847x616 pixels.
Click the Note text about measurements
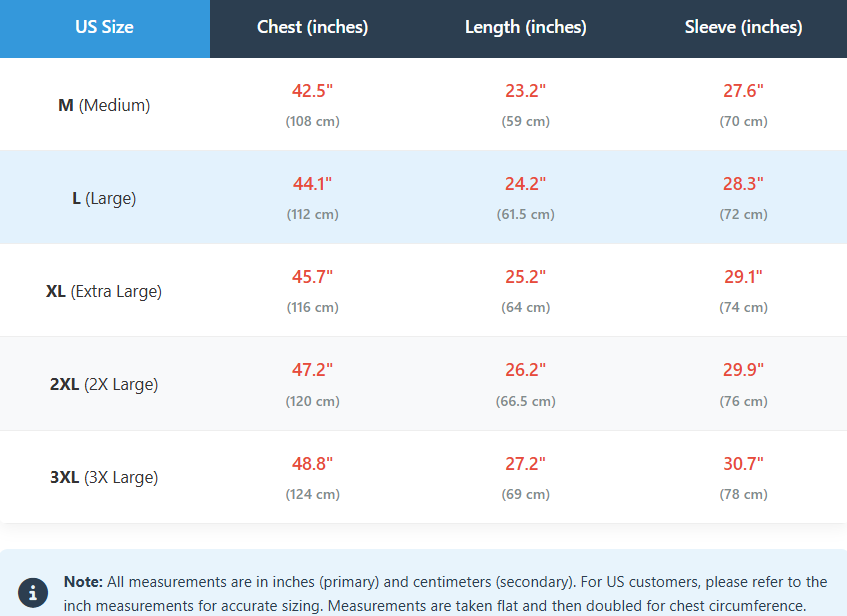coord(445,593)
